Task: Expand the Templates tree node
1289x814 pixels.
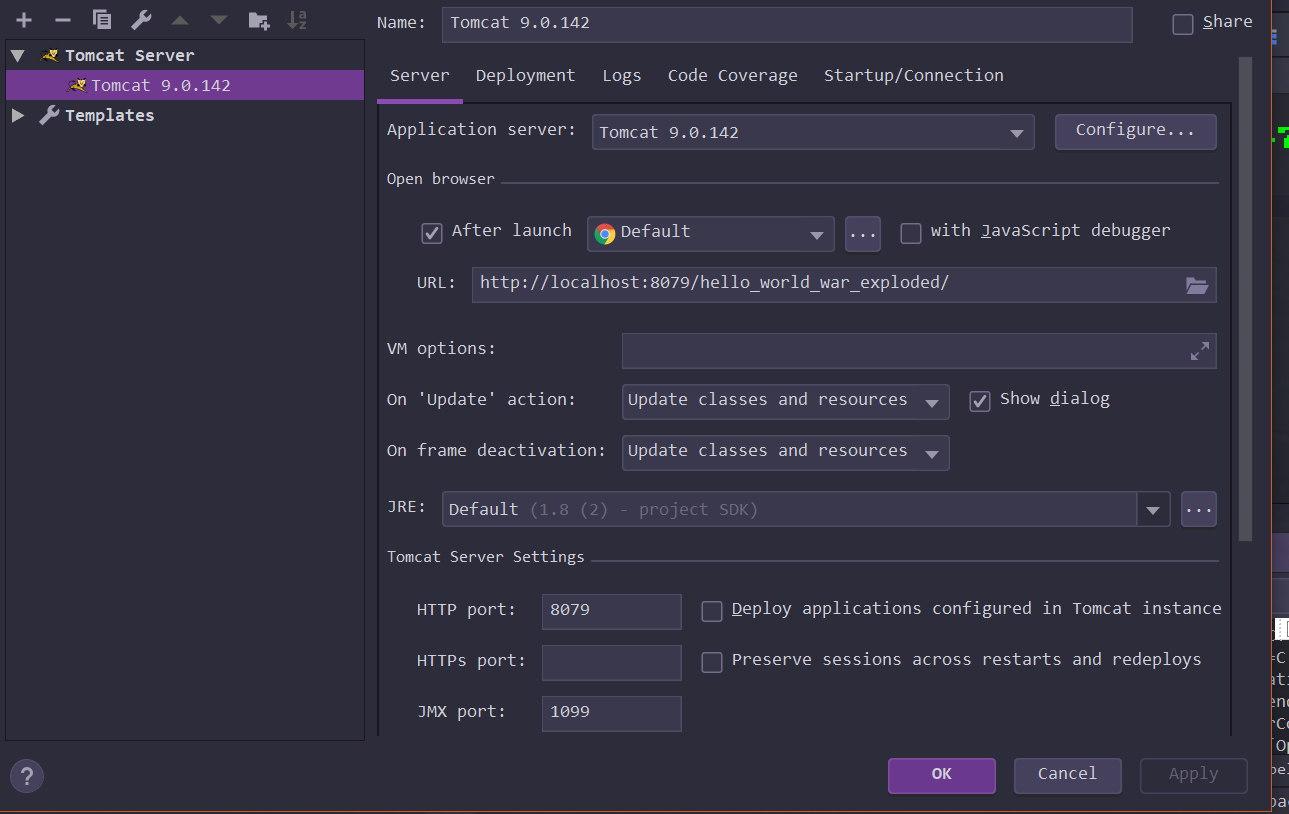Action: click(18, 115)
